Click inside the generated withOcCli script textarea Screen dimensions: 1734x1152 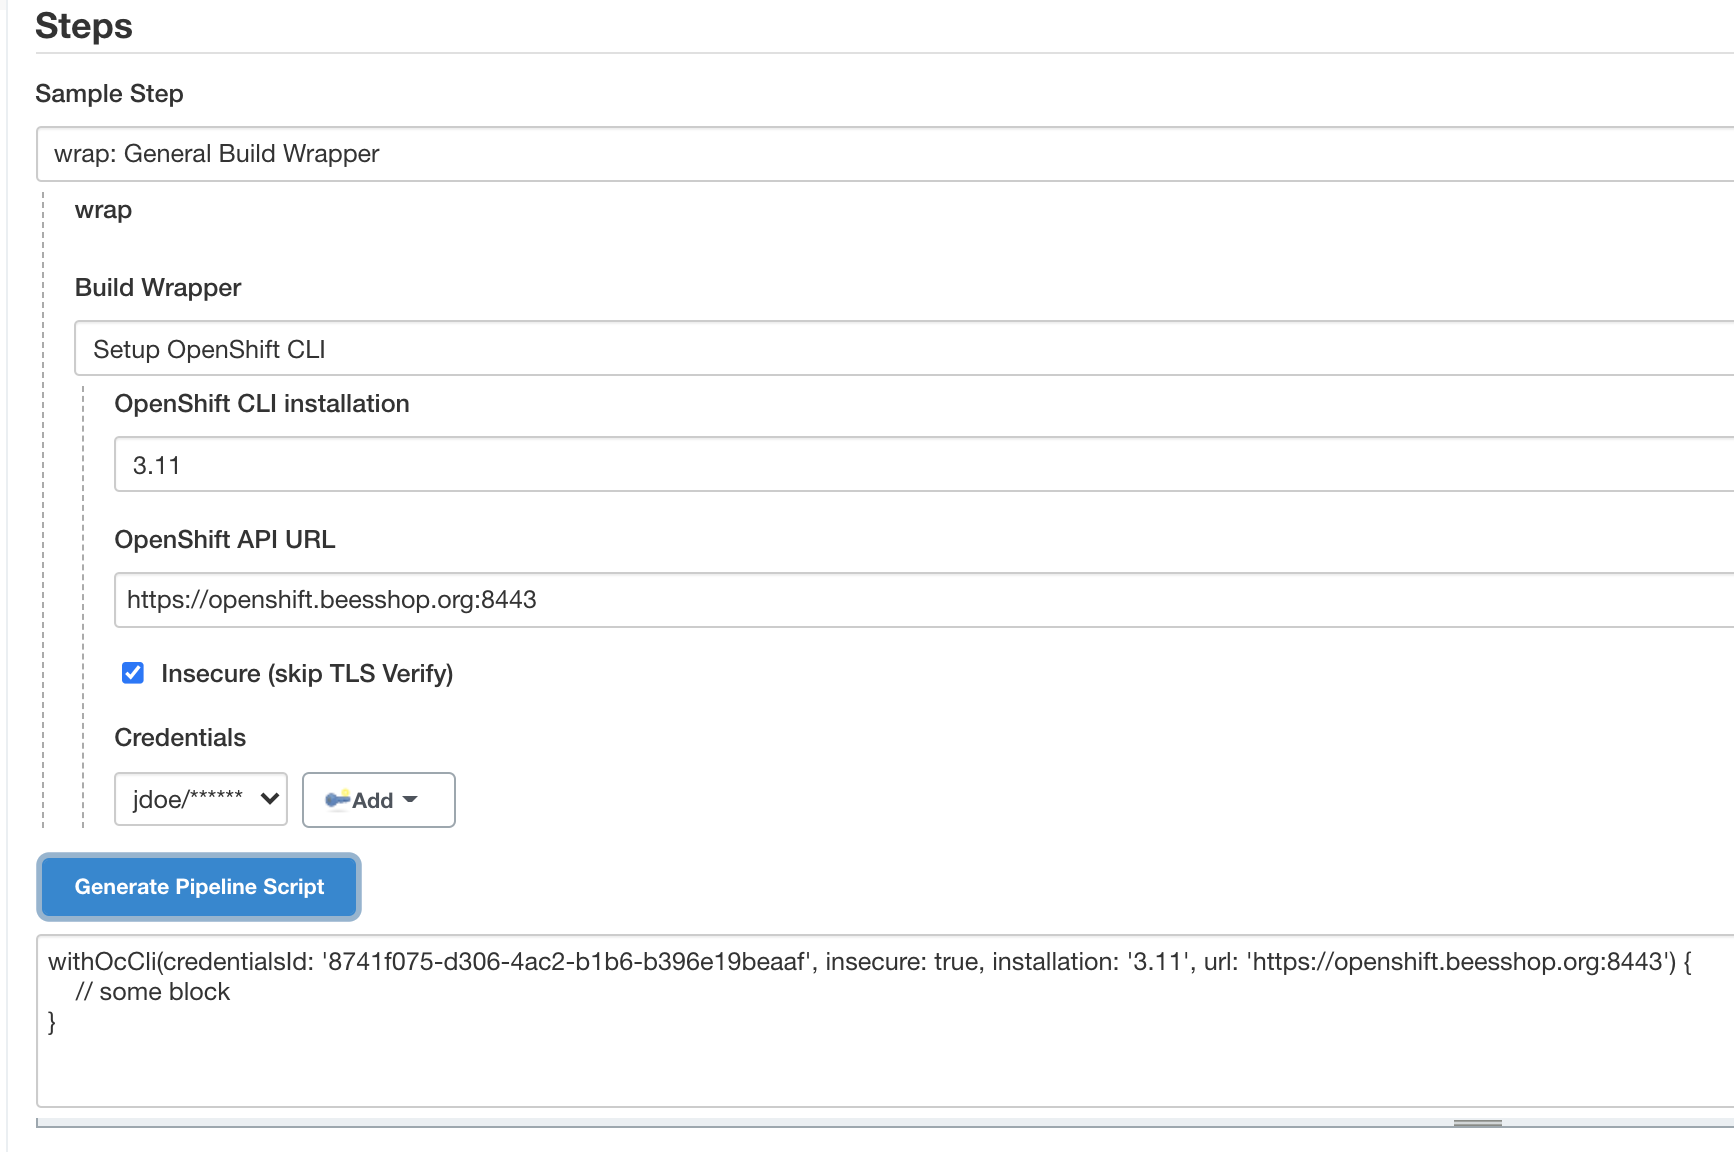coord(885,1021)
